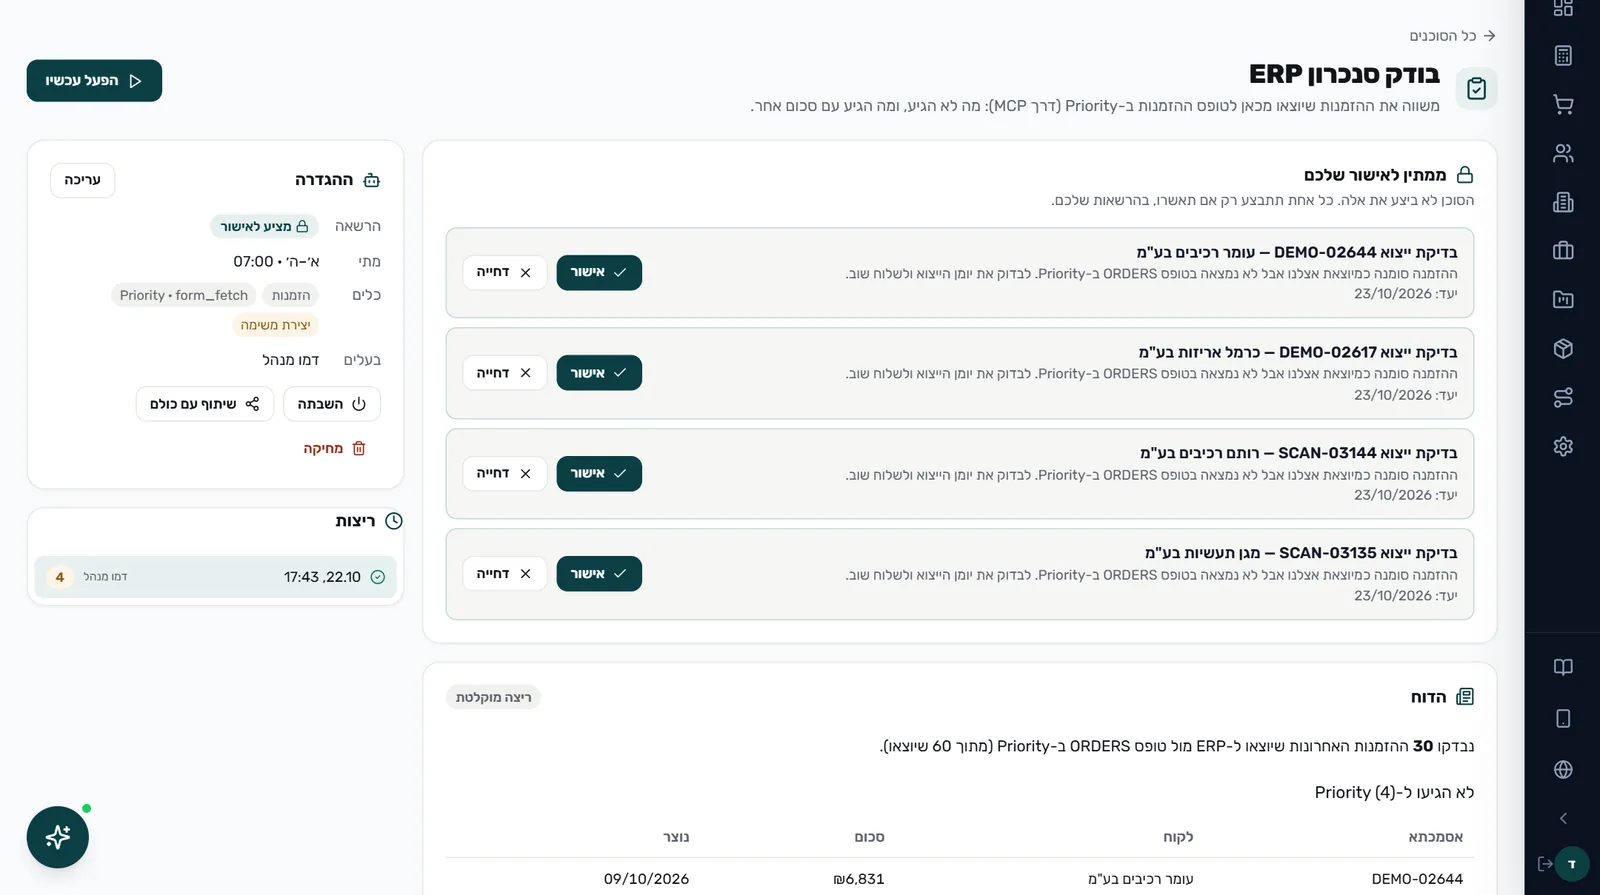Click the שיתוף עם כולם share button
Image resolution: width=1600 pixels, height=895 pixels.
pos(205,404)
